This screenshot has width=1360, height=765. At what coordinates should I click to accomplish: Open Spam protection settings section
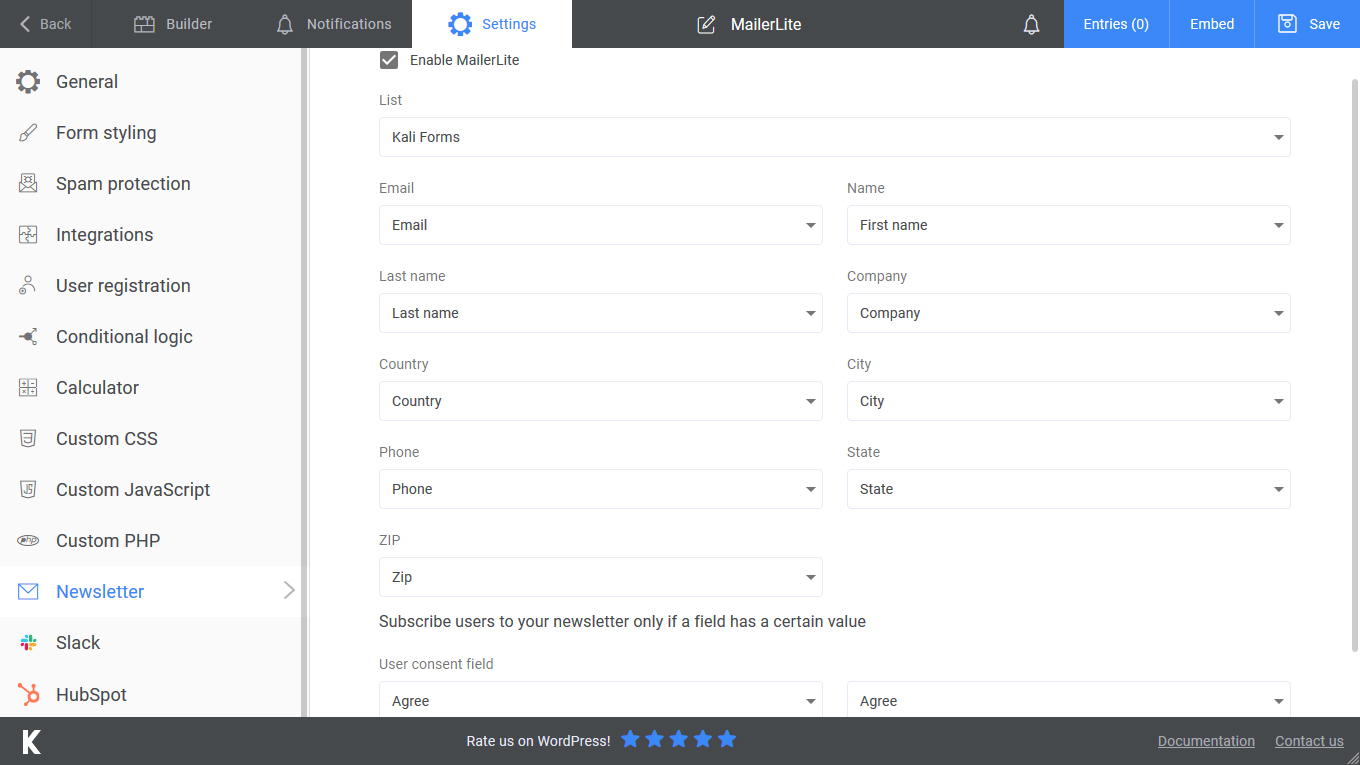pos(150,184)
